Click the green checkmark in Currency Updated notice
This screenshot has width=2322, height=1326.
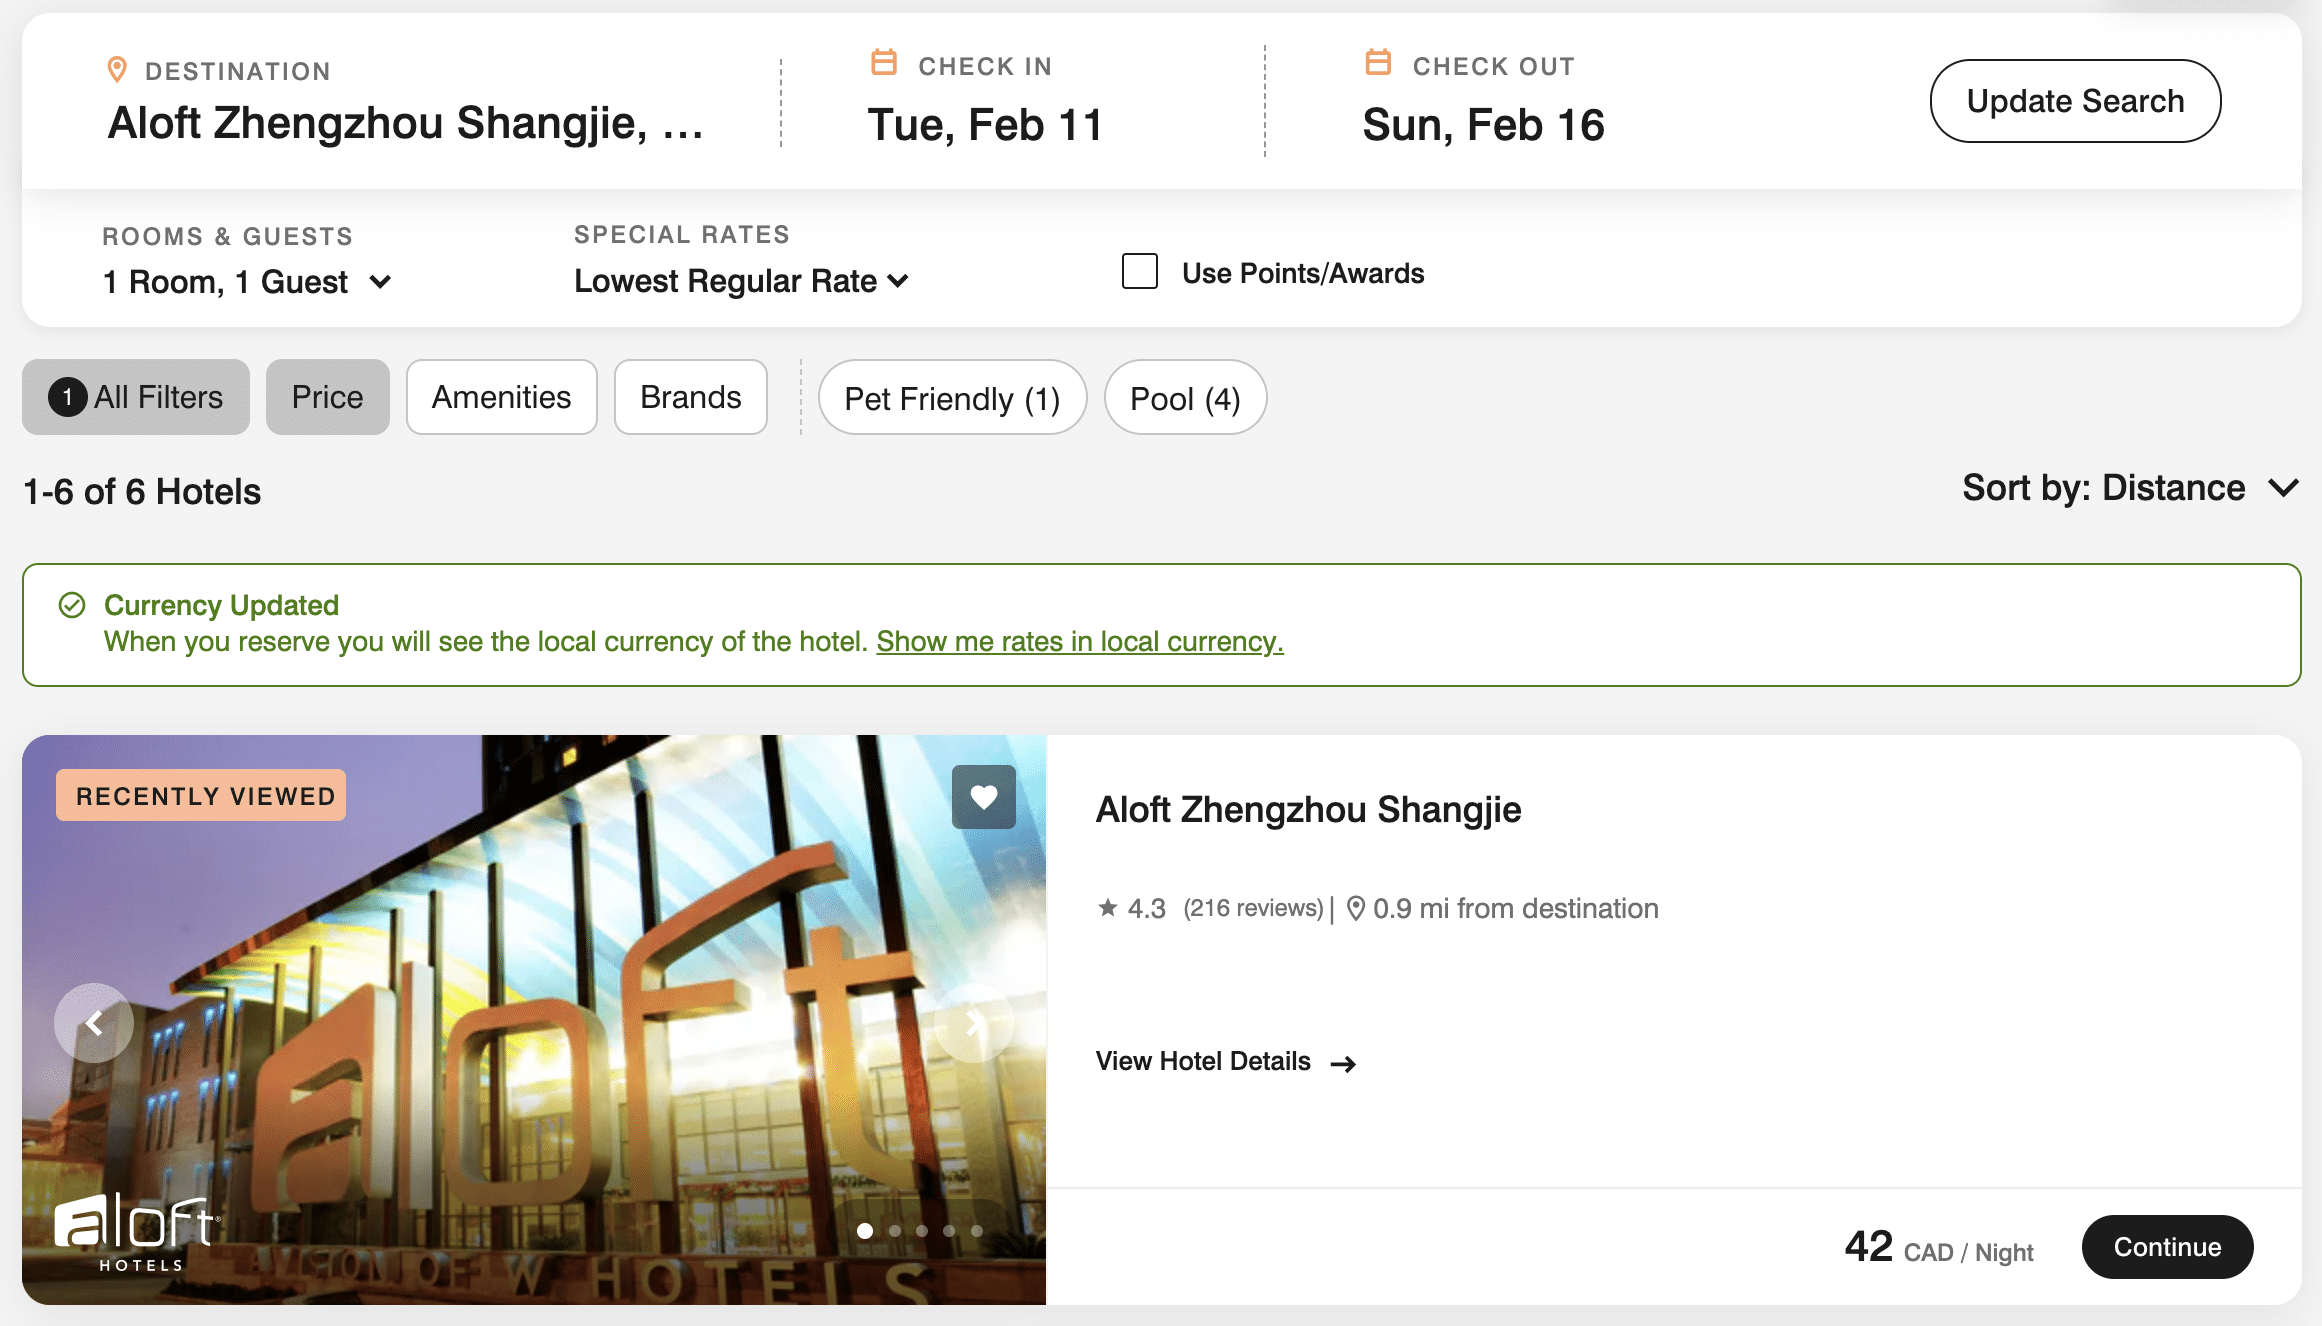(72, 605)
